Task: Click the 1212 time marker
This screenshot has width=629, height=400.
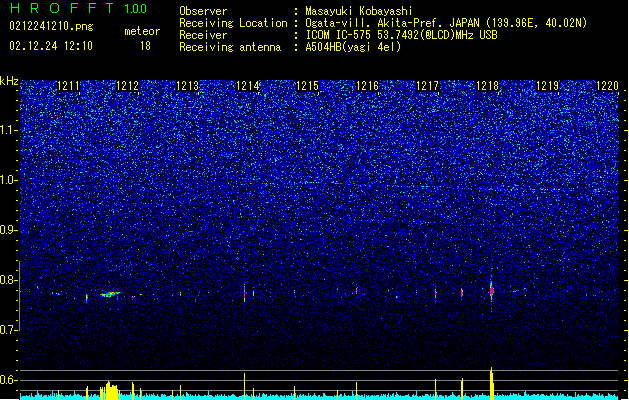Action: point(128,86)
